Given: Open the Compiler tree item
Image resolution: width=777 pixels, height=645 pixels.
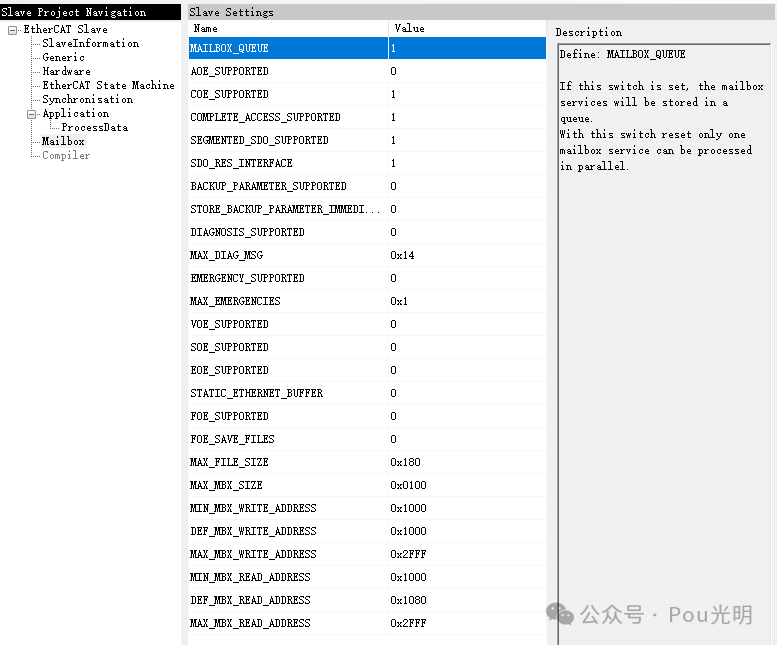Looking at the screenshot, I should click(x=66, y=156).
